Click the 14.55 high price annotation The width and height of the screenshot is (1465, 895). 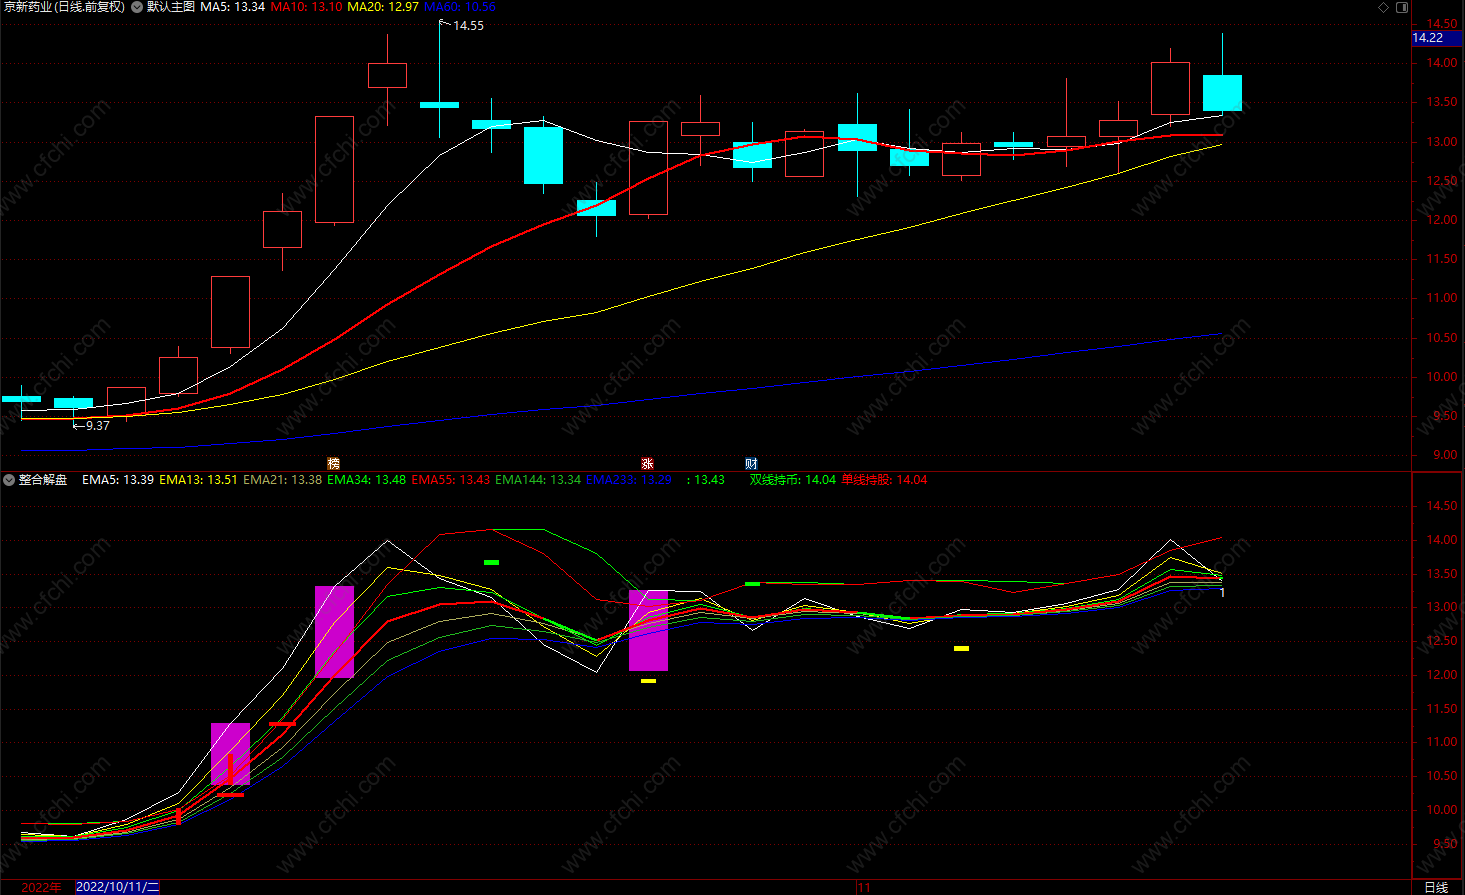(x=468, y=26)
